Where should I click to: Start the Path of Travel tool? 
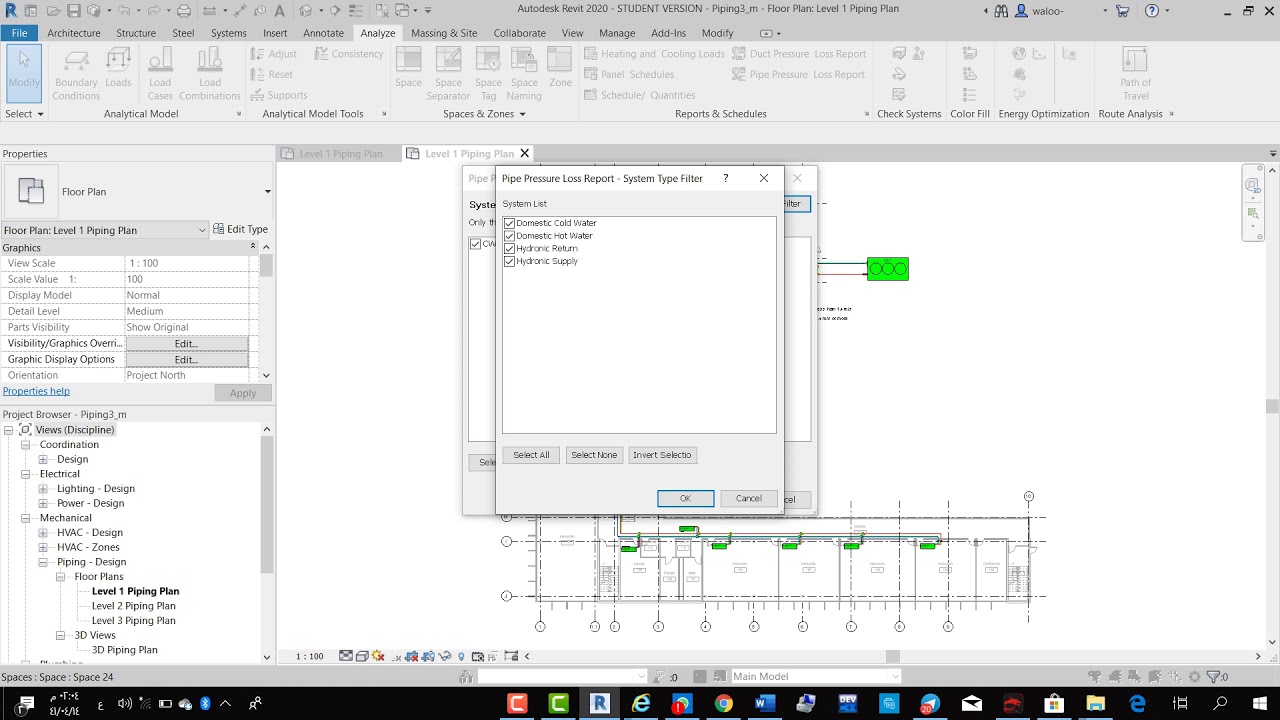[x=1135, y=74]
